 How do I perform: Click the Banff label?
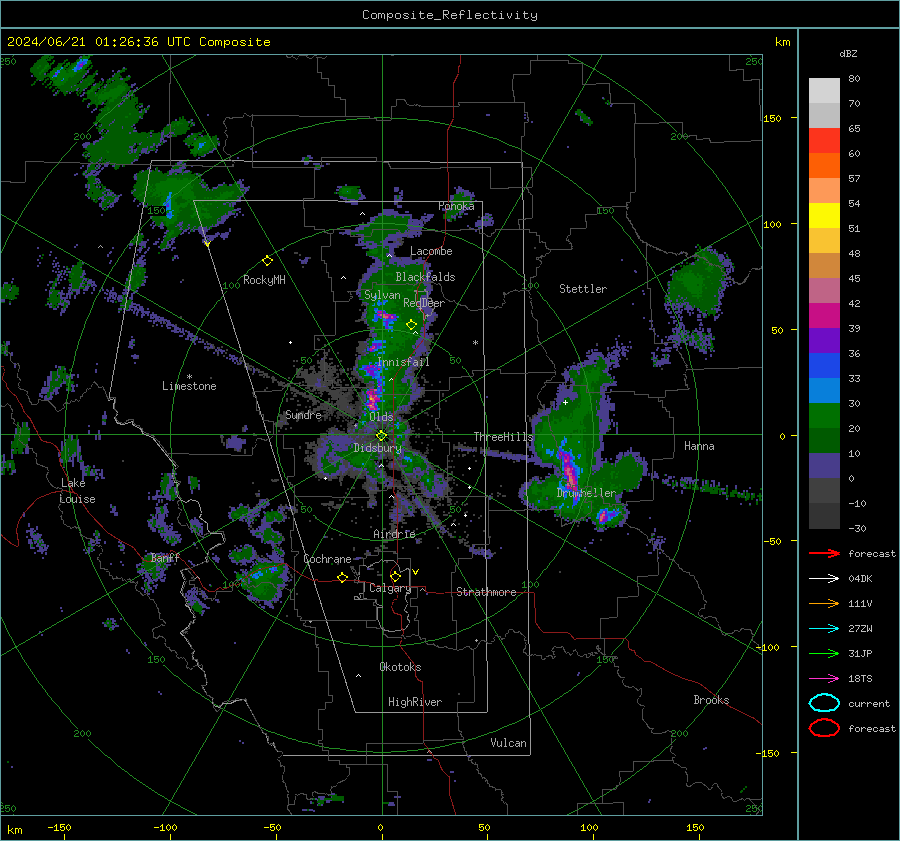click(x=165, y=558)
